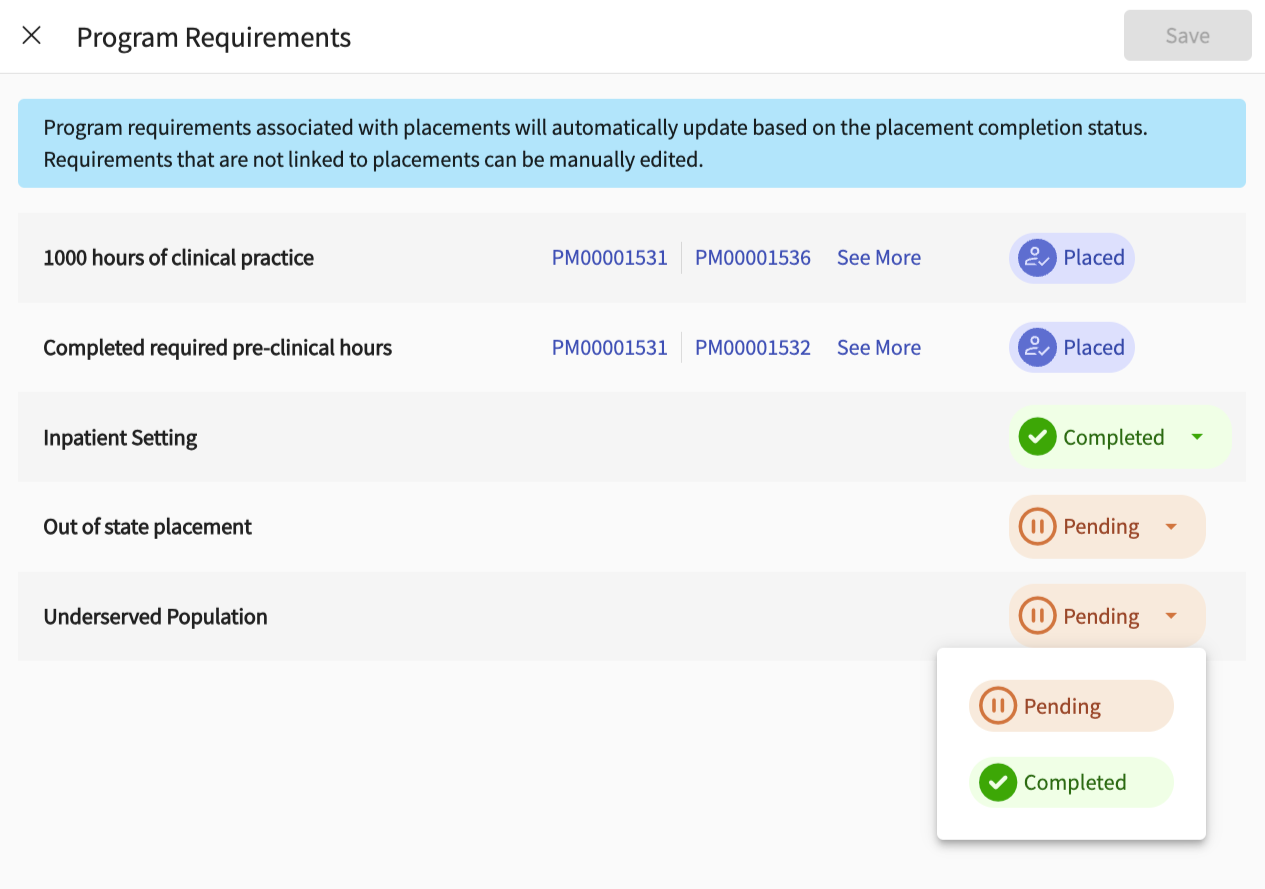Click See More for 1000 hours clinical practice
Viewport: 1265px width, 889px height.
pos(878,258)
